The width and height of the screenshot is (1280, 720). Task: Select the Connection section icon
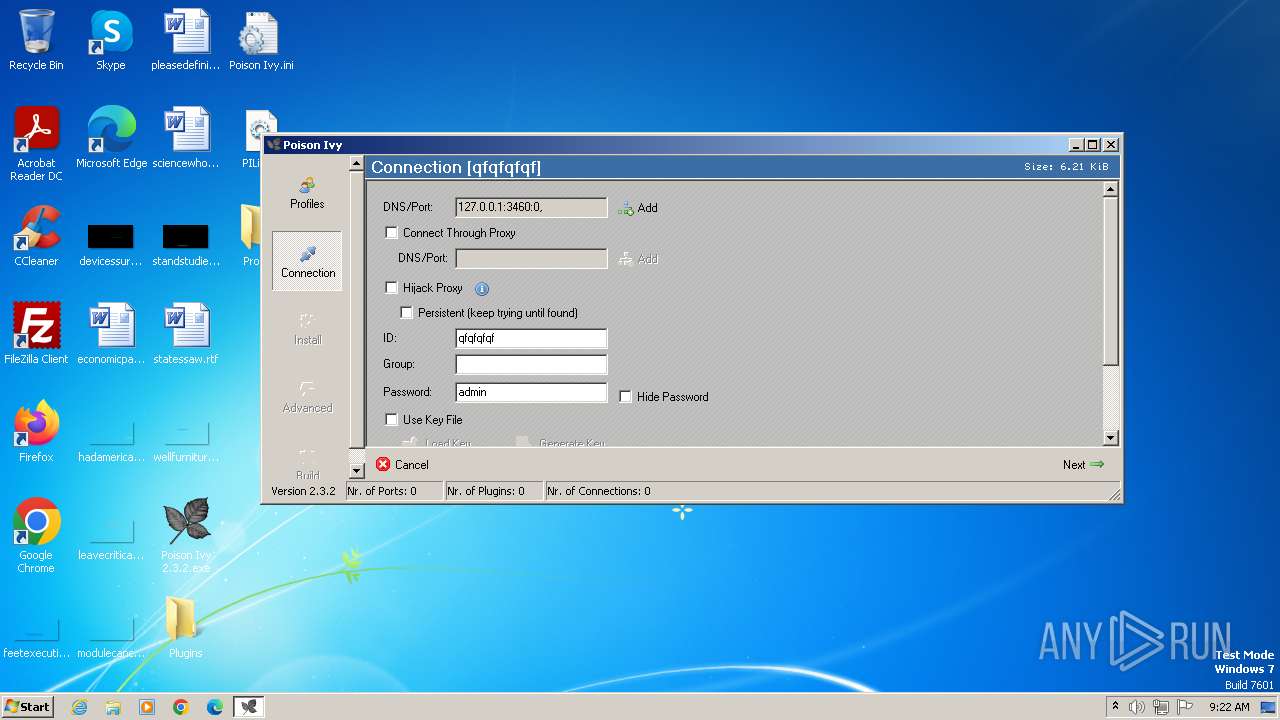coord(307,261)
